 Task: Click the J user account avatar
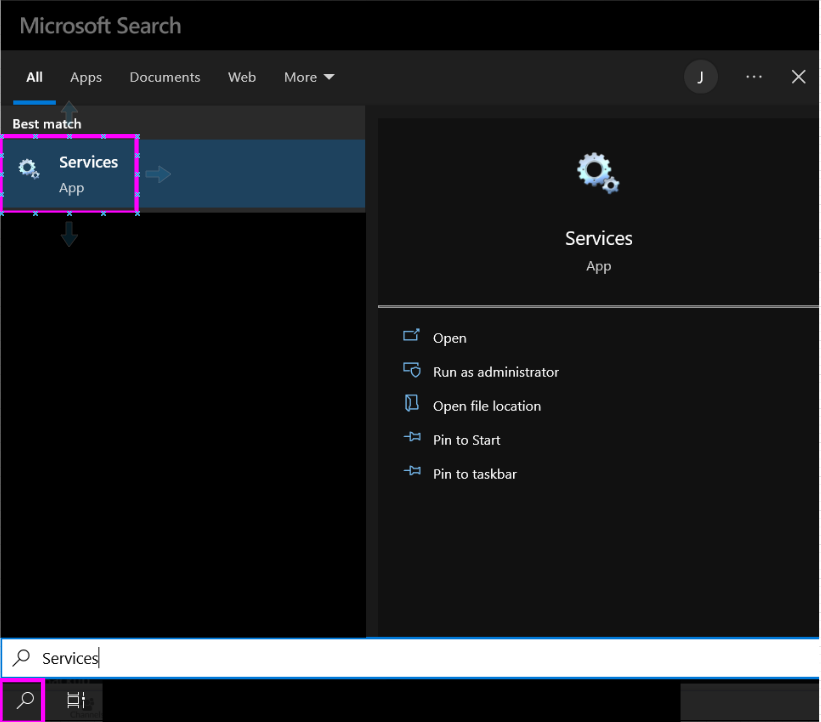tap(701, 77)
